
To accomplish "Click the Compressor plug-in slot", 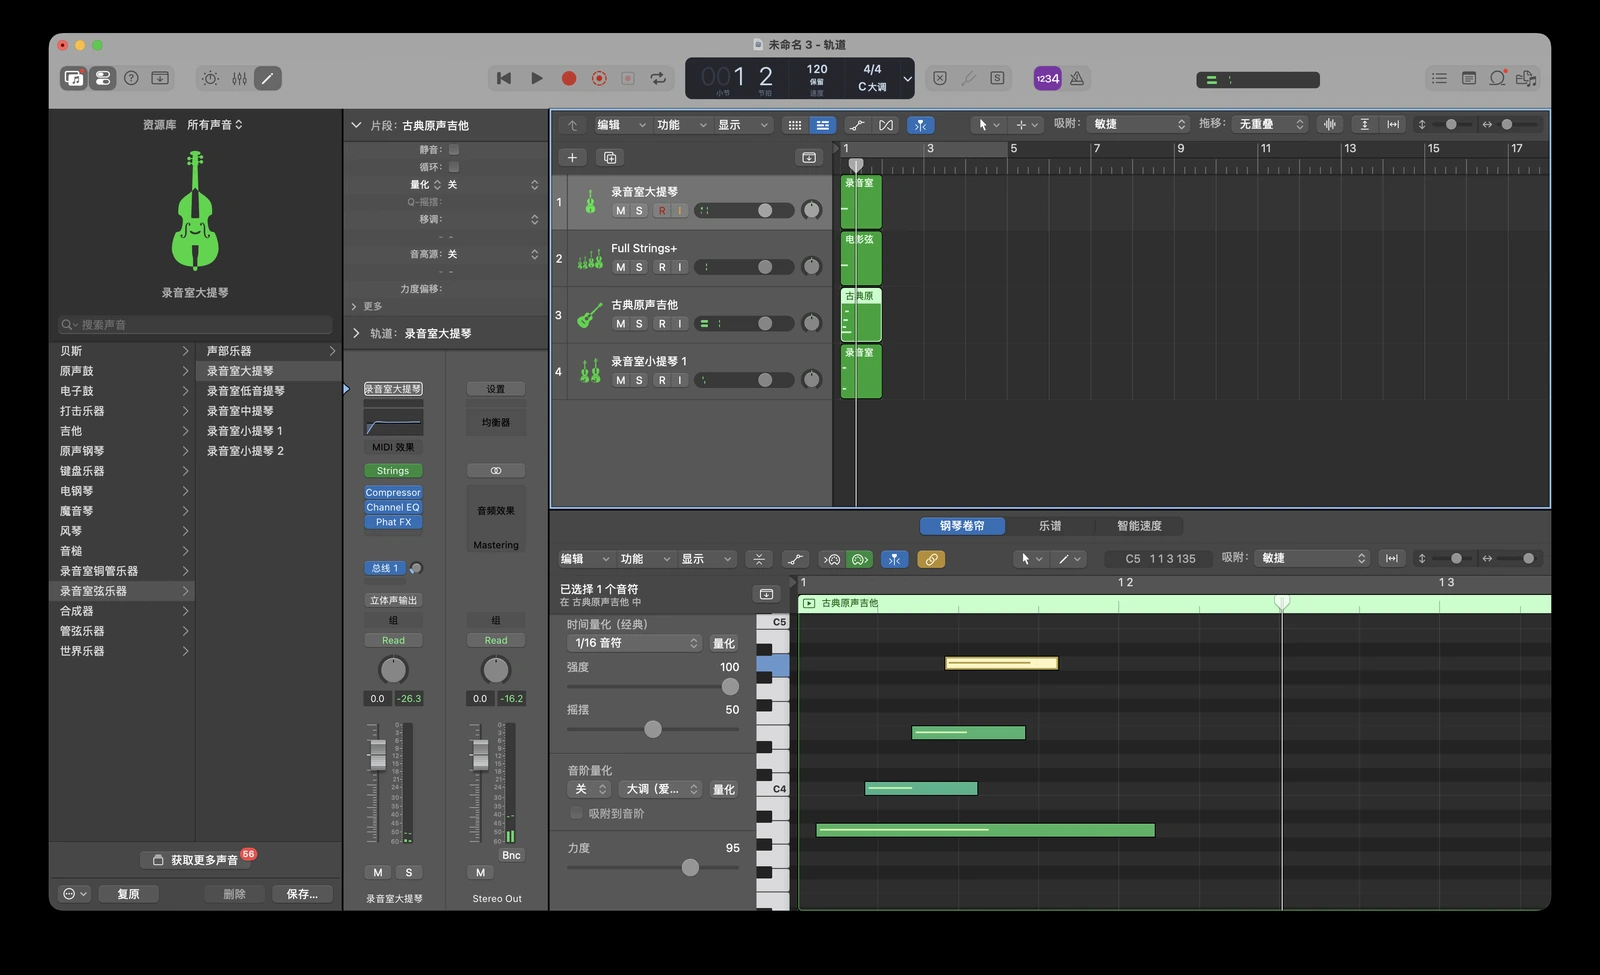I will tap(393, 493).
